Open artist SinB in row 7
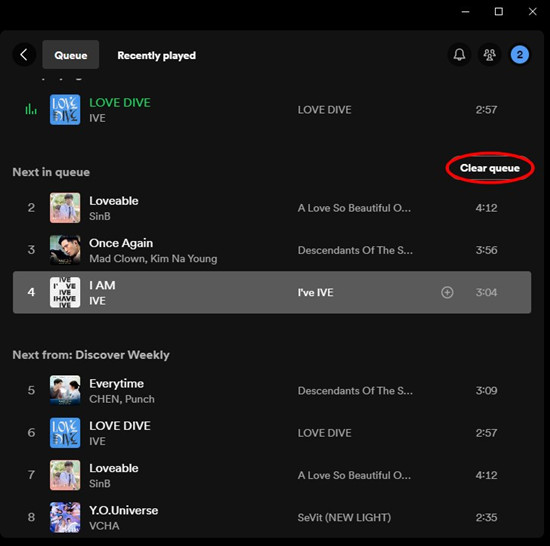Image resolution: width=550 pixels, height=546 pixels. (x=100, y=484)
